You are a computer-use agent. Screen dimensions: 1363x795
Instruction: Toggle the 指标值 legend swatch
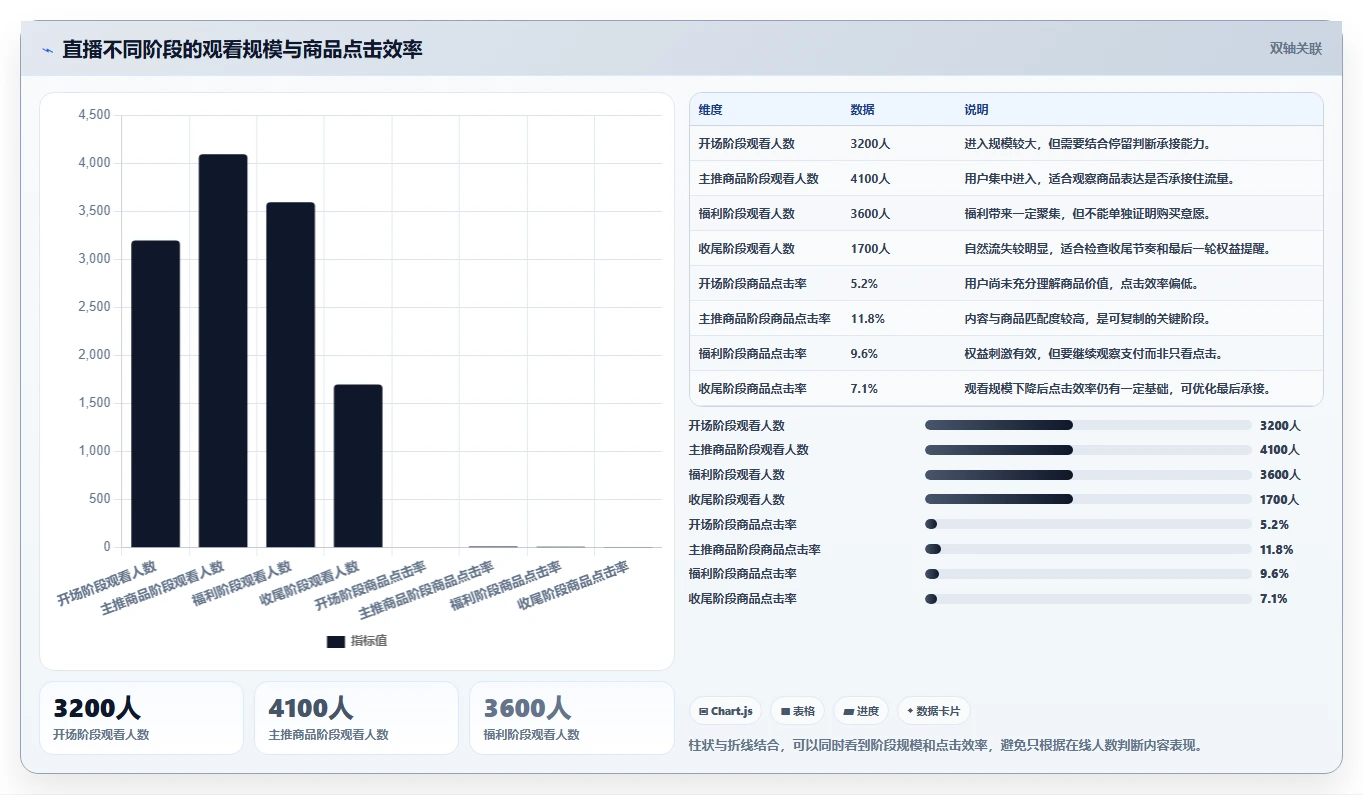pyautogui.click(x=336, y=641)
